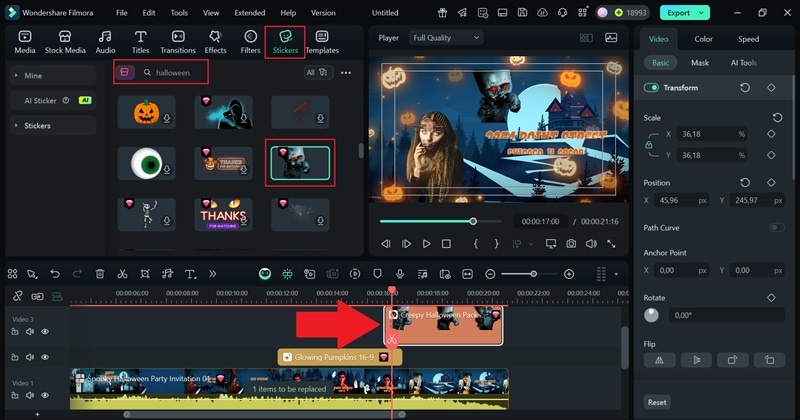Click the Rotate dial knob

click(x=651, y=315)
